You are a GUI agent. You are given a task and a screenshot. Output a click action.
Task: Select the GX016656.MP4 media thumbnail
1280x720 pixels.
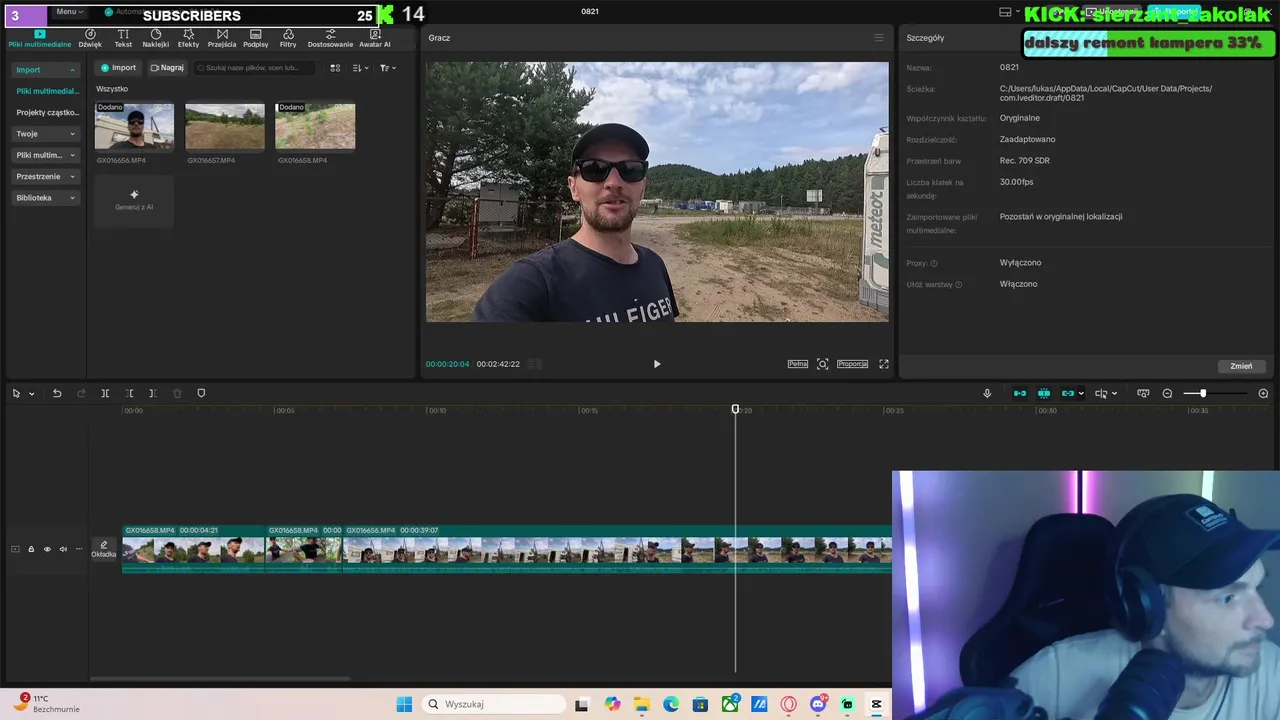134,126
